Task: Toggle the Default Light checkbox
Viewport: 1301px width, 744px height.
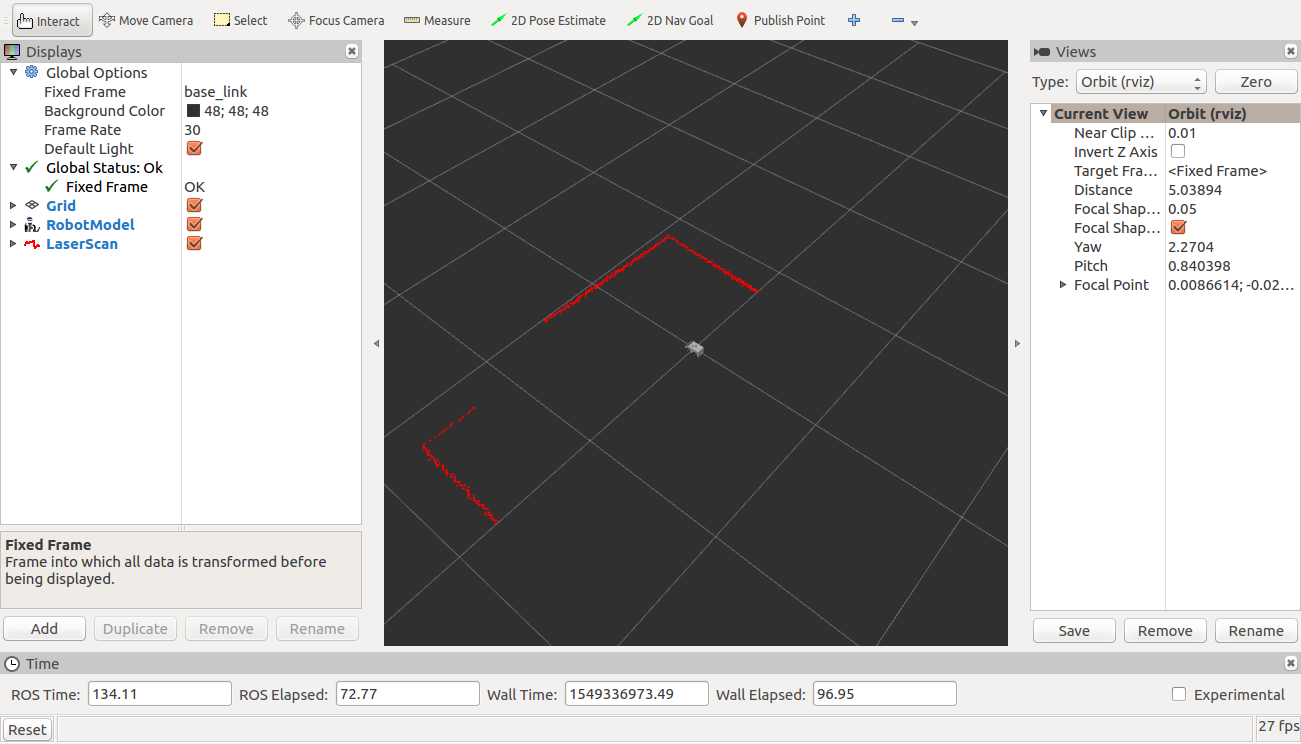Action: (195, 148)
